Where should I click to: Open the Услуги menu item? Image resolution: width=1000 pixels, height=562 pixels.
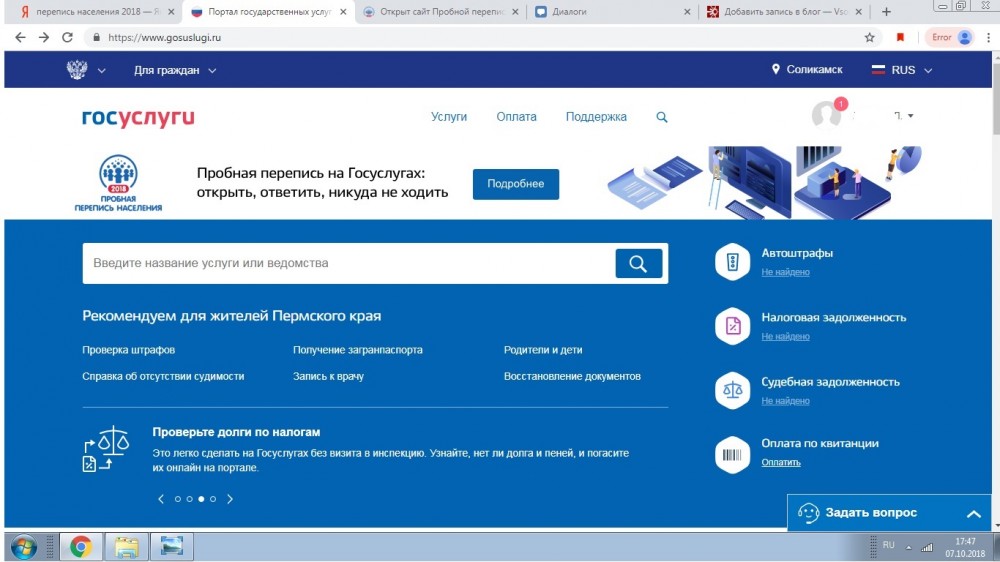[x=449, y=117]
